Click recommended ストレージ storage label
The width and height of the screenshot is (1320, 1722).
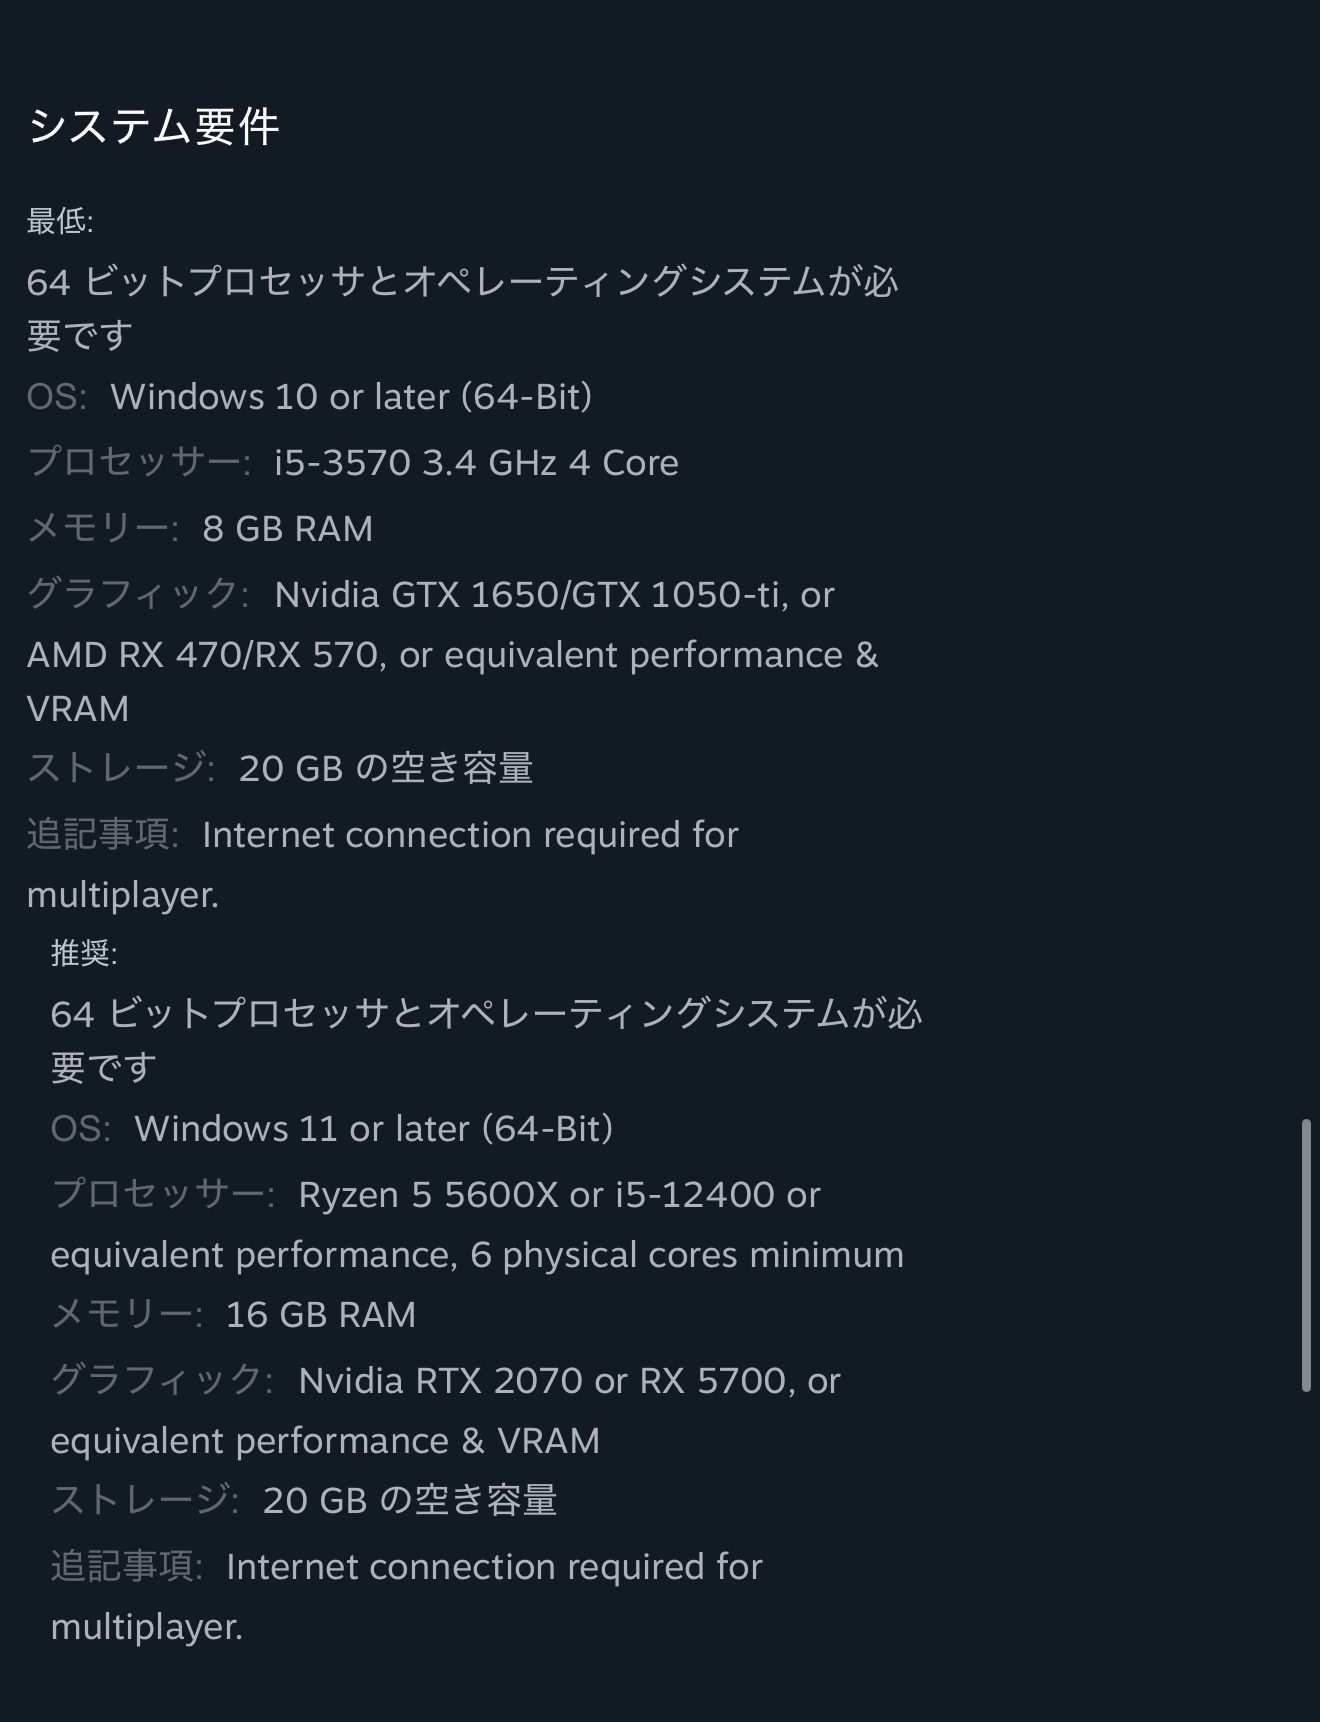[144, 1500]
